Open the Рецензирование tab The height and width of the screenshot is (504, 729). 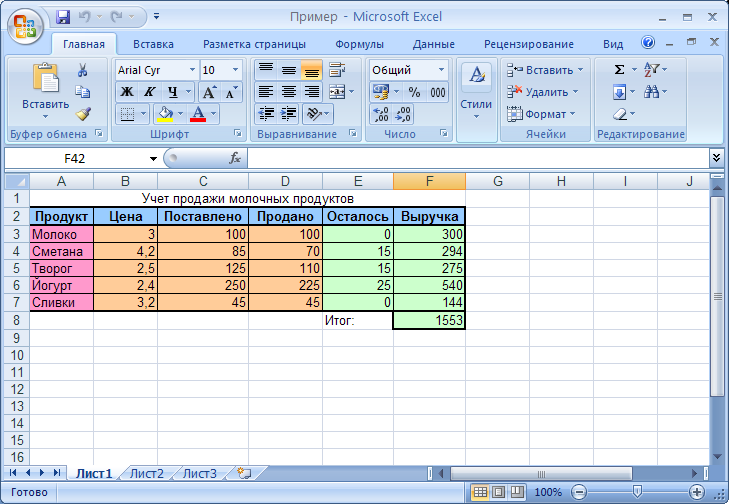529,44
